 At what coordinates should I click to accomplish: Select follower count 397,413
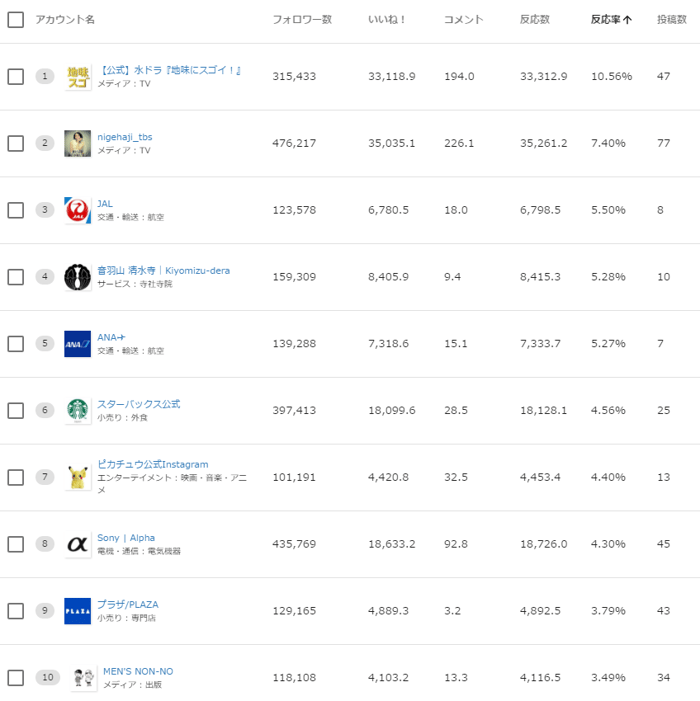pos(294,410)
